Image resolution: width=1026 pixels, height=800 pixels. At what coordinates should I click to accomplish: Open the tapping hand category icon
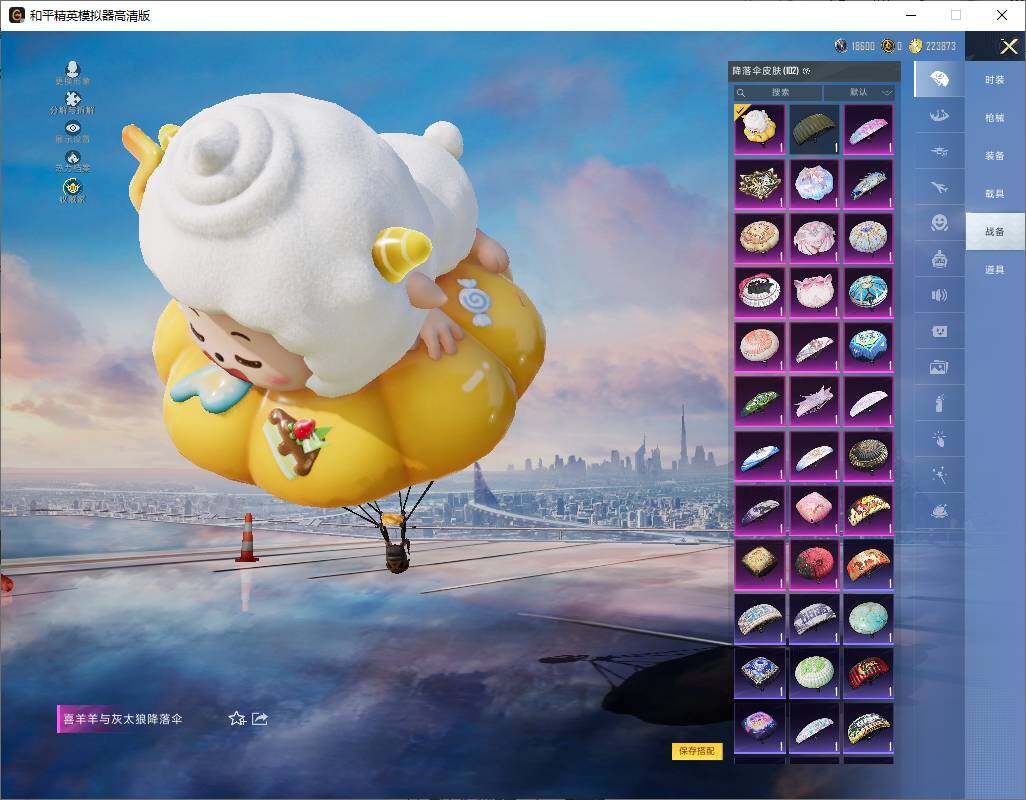point(939,439)
